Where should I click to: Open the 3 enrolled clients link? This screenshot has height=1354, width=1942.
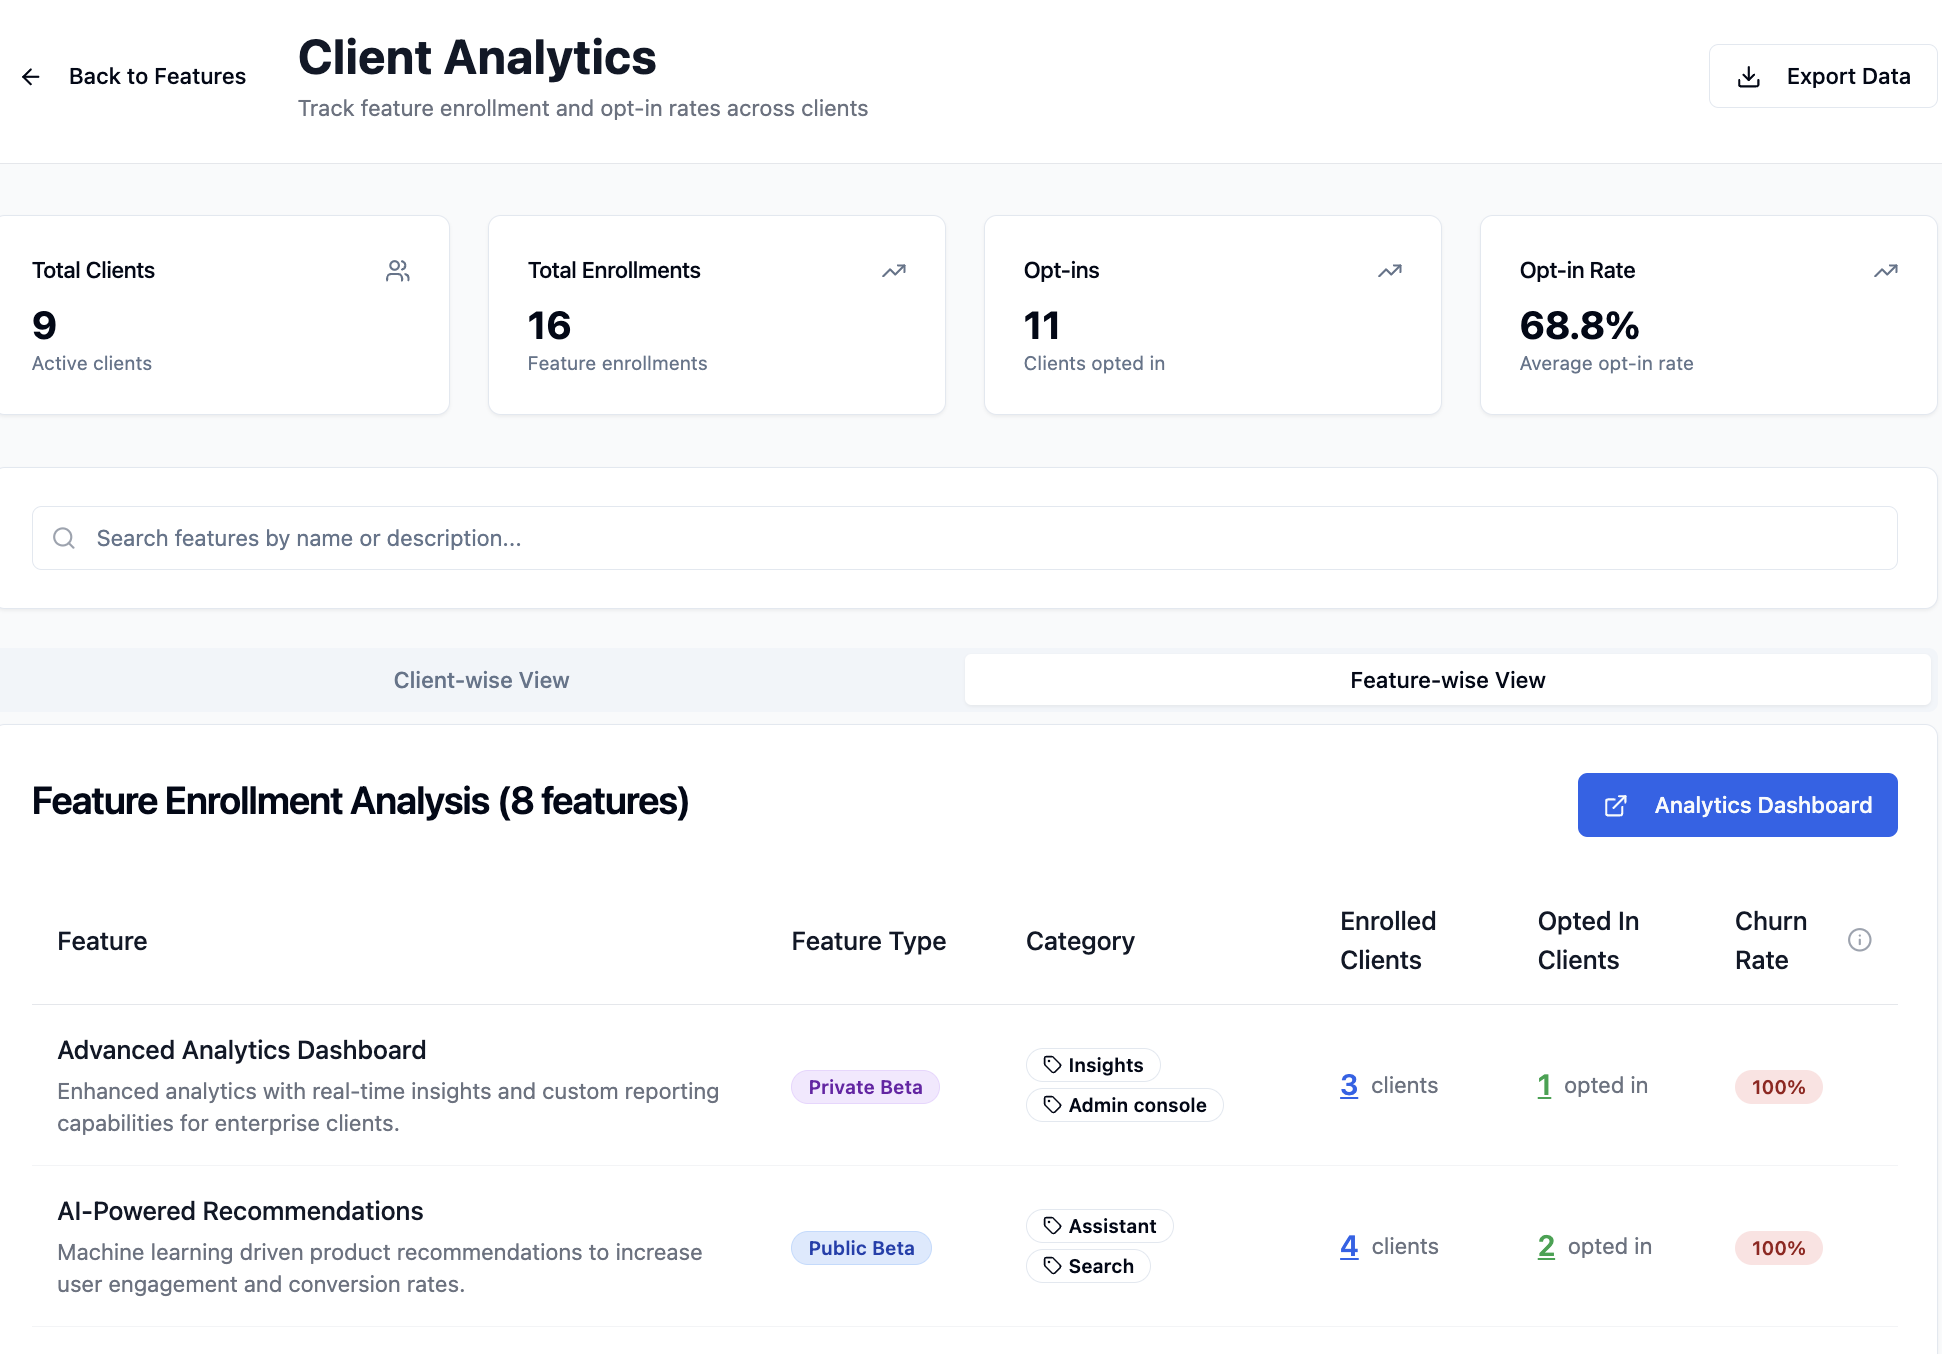click(1348, 1086)
